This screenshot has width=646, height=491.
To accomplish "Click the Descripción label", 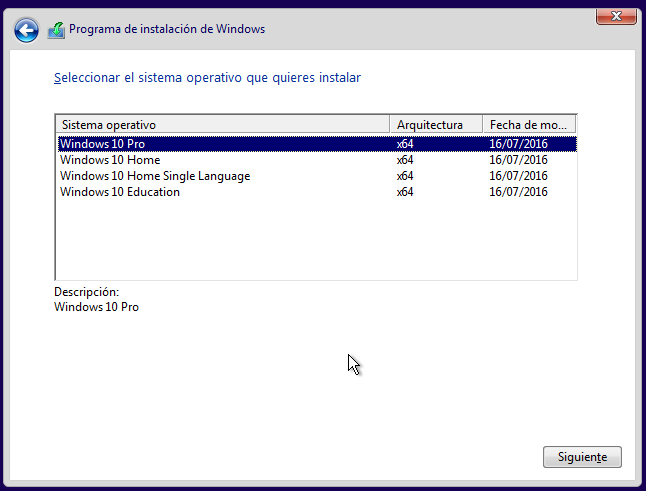I will [87, 292].
